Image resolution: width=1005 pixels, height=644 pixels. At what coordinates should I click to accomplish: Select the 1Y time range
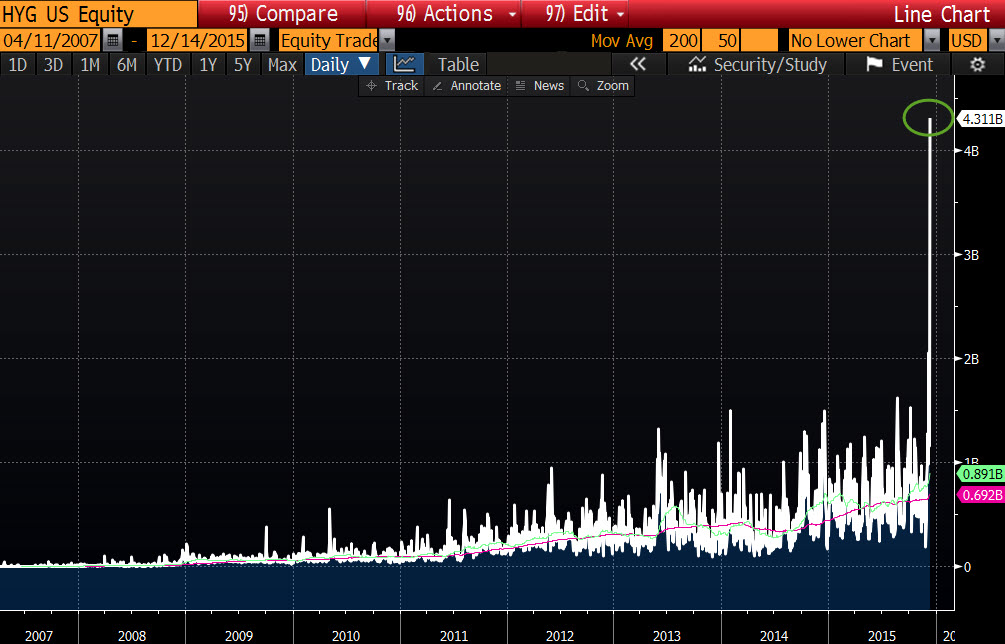point(208,64)
